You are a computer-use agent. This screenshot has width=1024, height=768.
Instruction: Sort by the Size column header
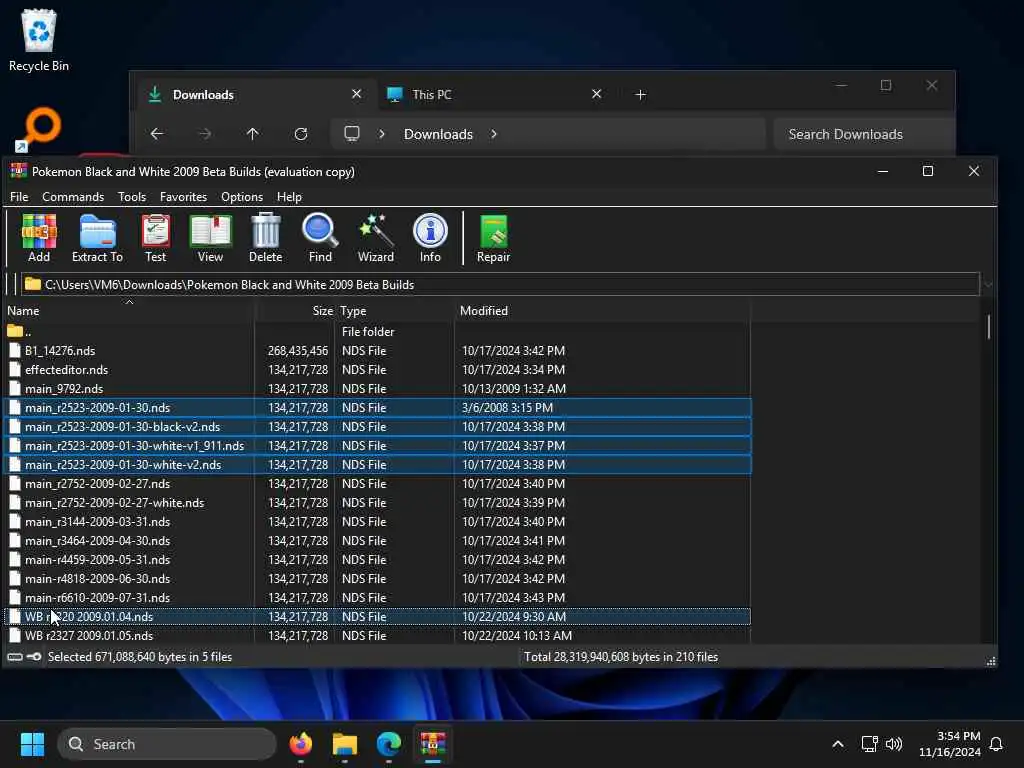(x=295, y=311)
